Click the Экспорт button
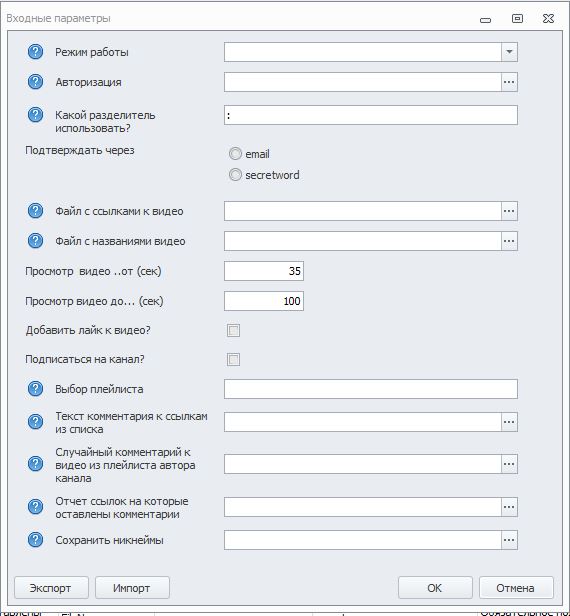 pyautogui.click(x=51, y=588)
